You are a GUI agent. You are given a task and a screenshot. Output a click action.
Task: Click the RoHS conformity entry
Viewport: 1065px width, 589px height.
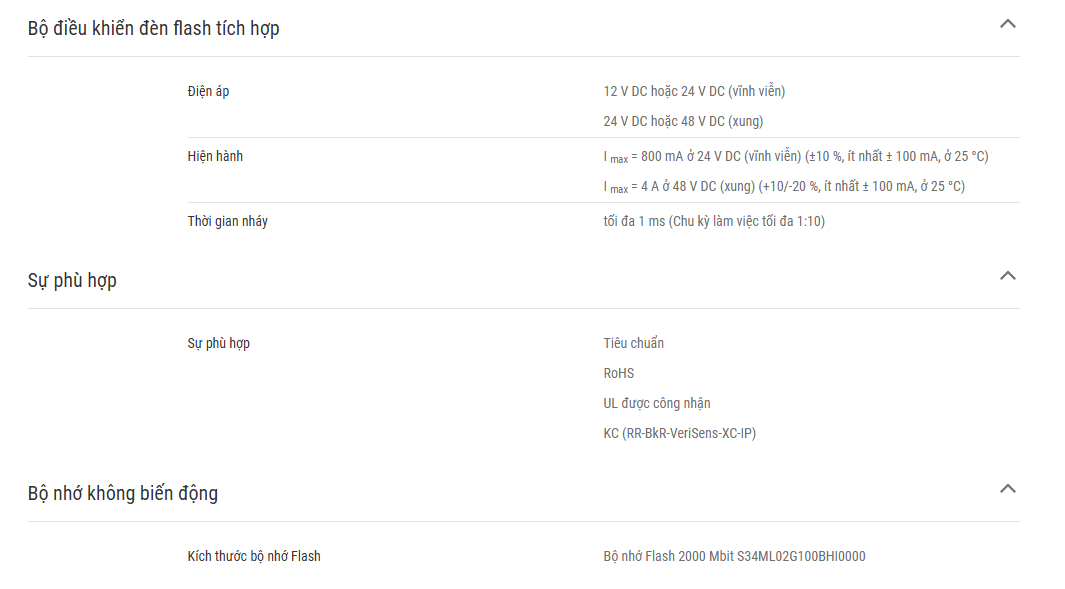pos(619,374)
